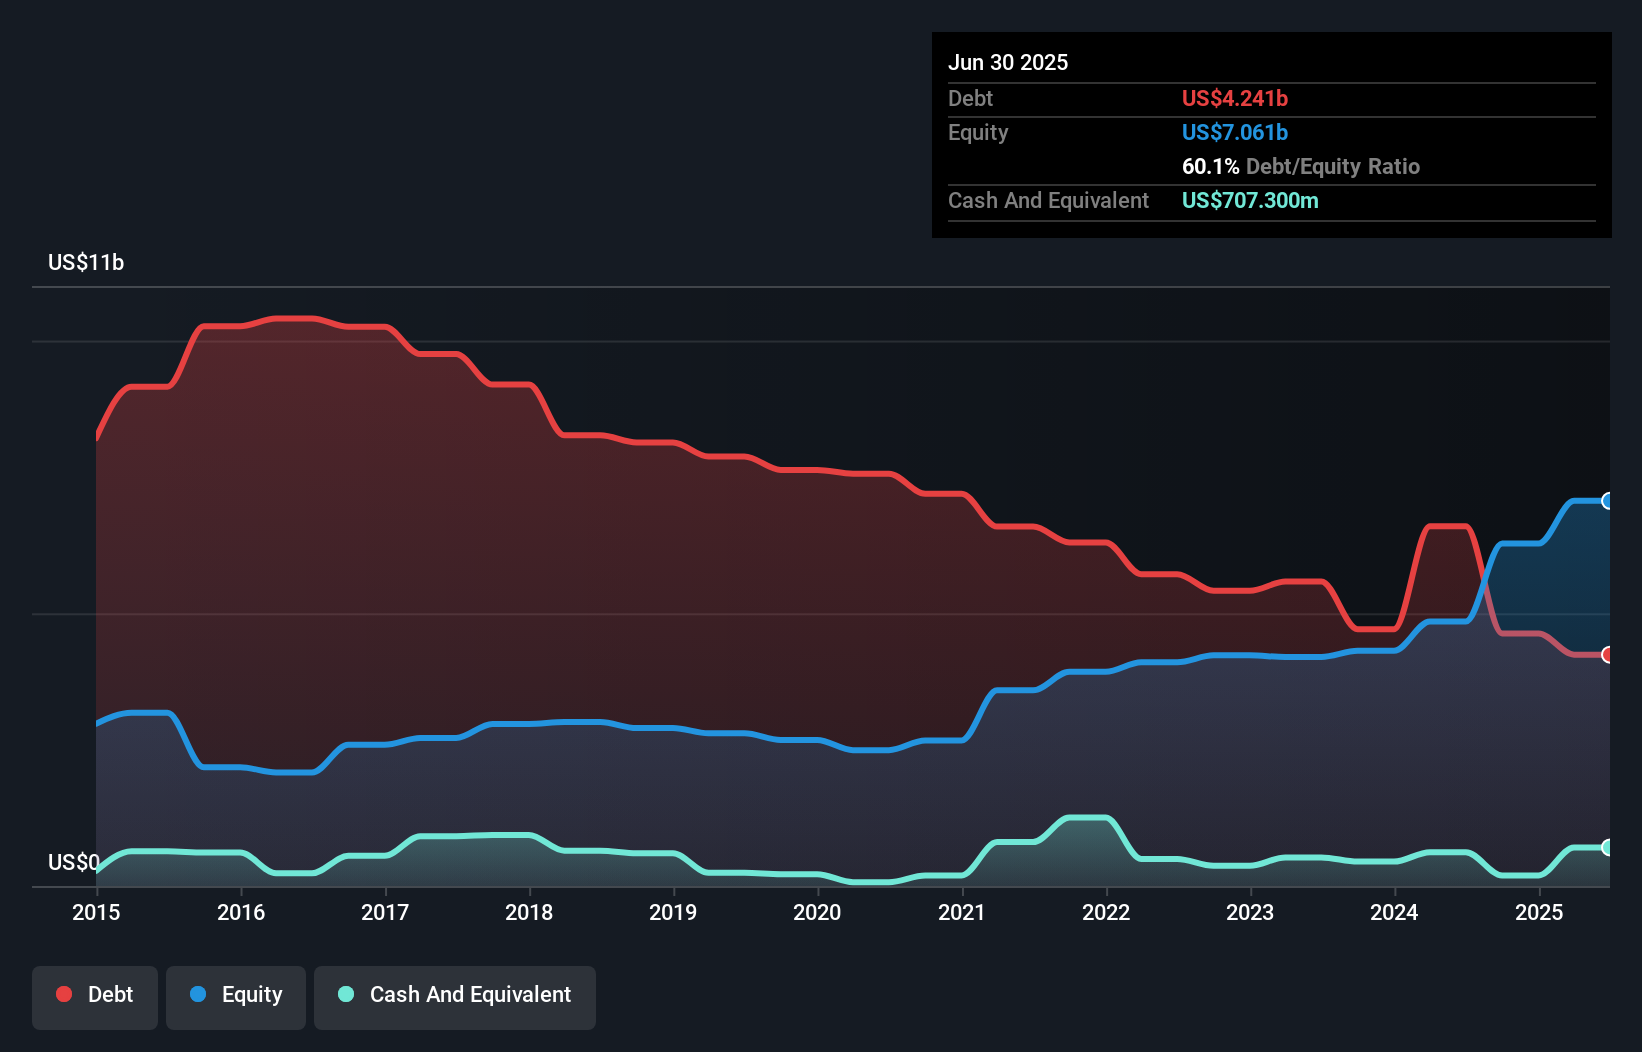Select the blue endpoint marker on the Equity line
Screen dimensions: 1642x1052
tap(1607, 500)
